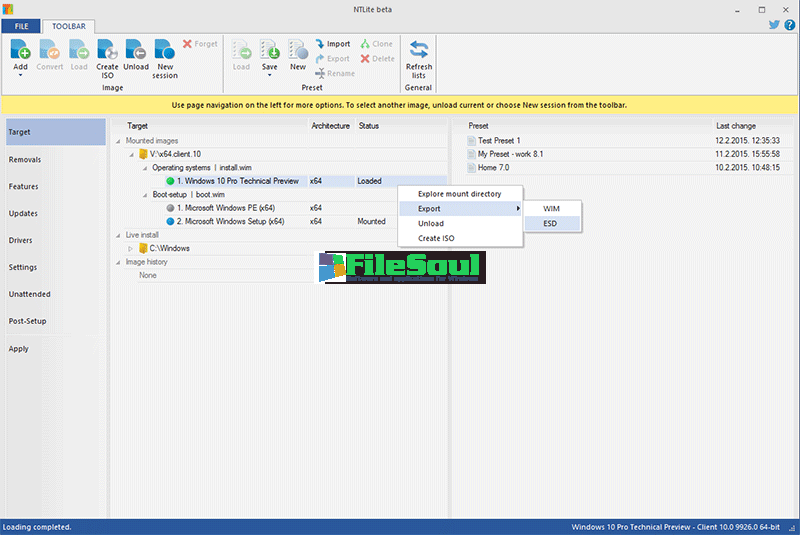Image resolution: width=800 pixels, height=535 pixels.
Task: Open the help question mark icon
Action: coord(789,25)
